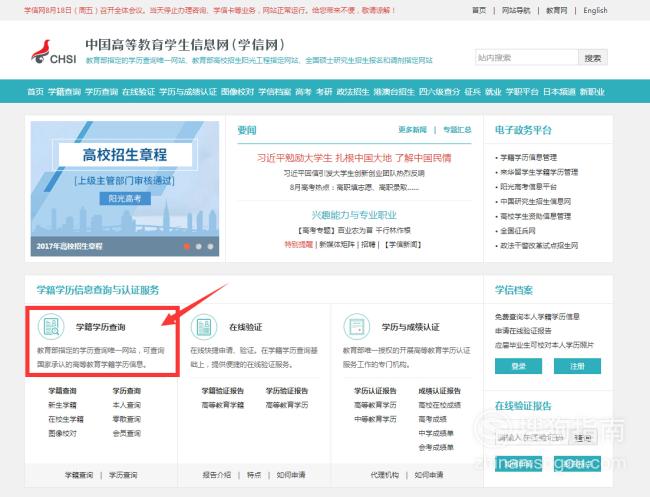Open 阳光高考信息平台 link
This screenshot has height=497, width=650.
(529, 187)
